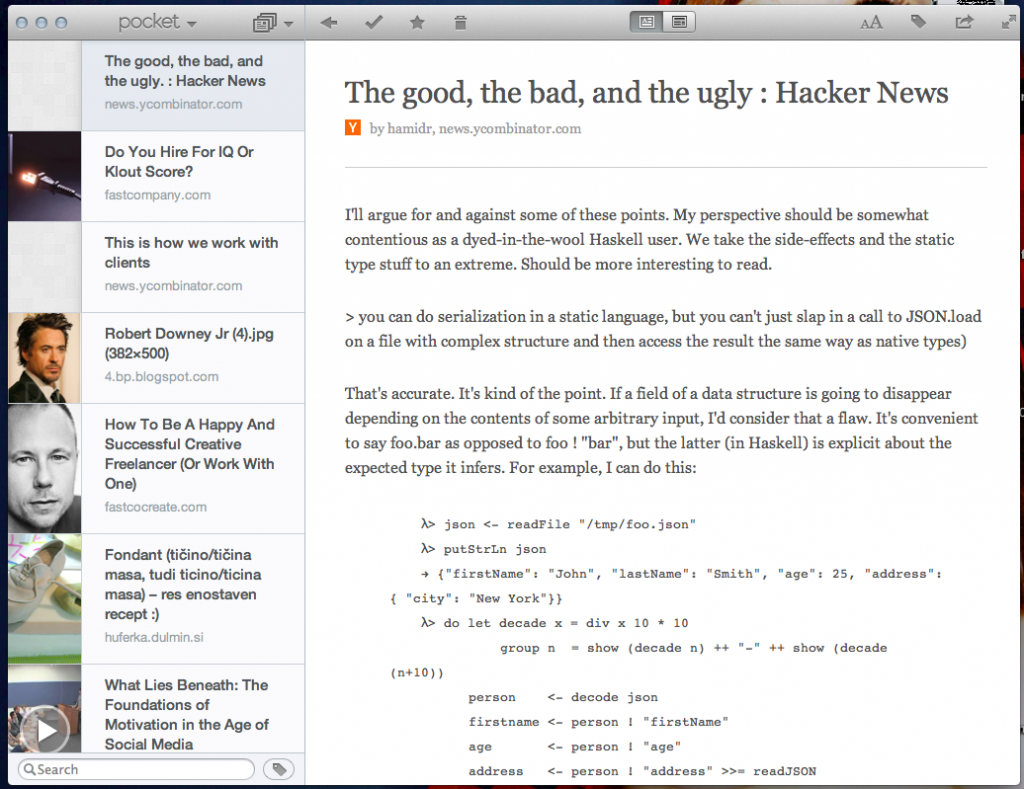The image size is (1024, 789).
Task: Click the article title 'The good, the bad, and the ugly : Hacker News'
Action: (647, 93)
